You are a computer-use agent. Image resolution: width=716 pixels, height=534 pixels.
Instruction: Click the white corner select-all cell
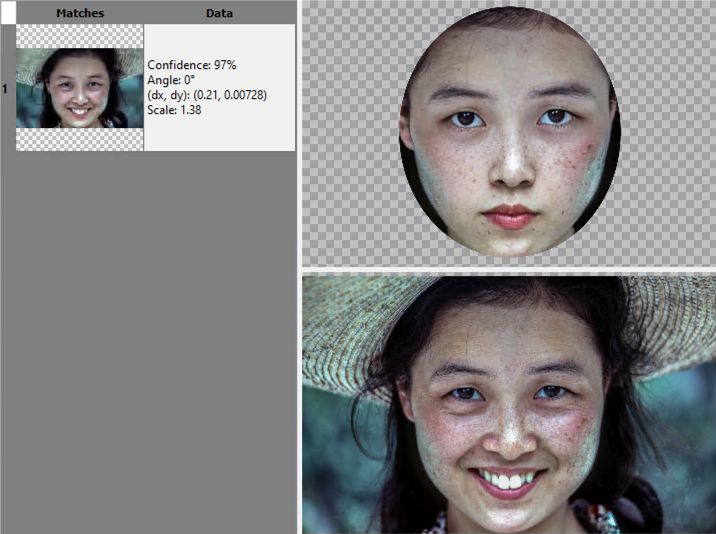click(7, 12)
